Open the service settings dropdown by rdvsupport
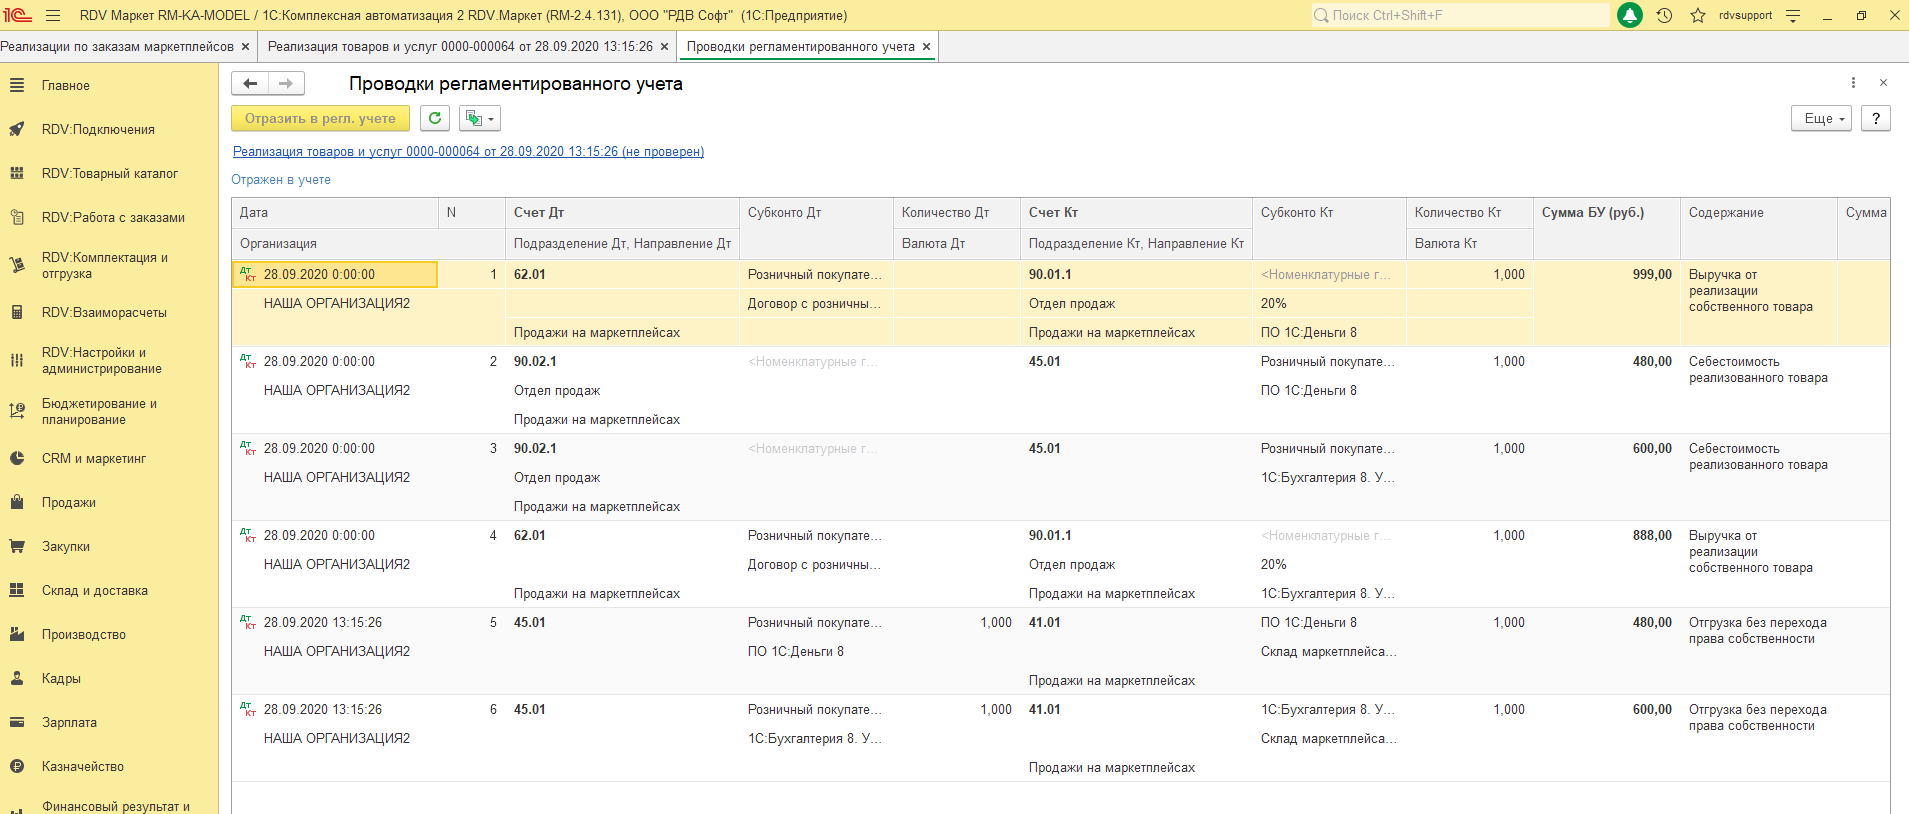Screen dimensions: 1909x814 point(1793,15)
